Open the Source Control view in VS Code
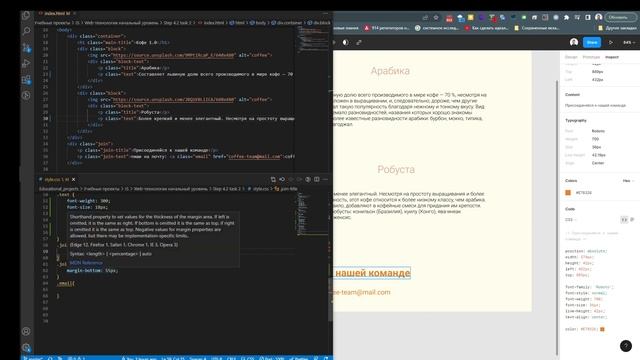 pyautogui.click(x=26, y=47)
